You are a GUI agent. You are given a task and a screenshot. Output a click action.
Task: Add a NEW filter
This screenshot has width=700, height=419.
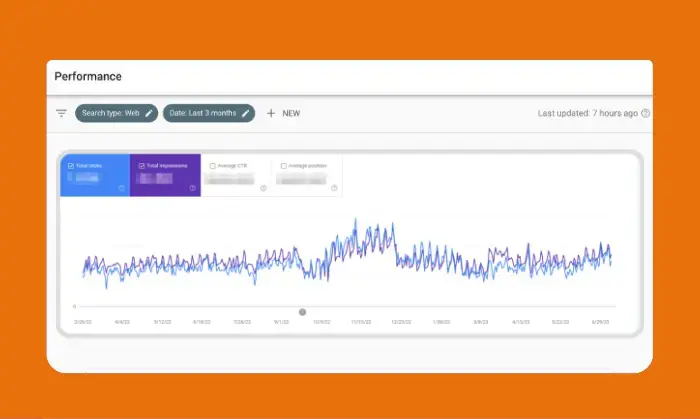click(x=290, y=114)
